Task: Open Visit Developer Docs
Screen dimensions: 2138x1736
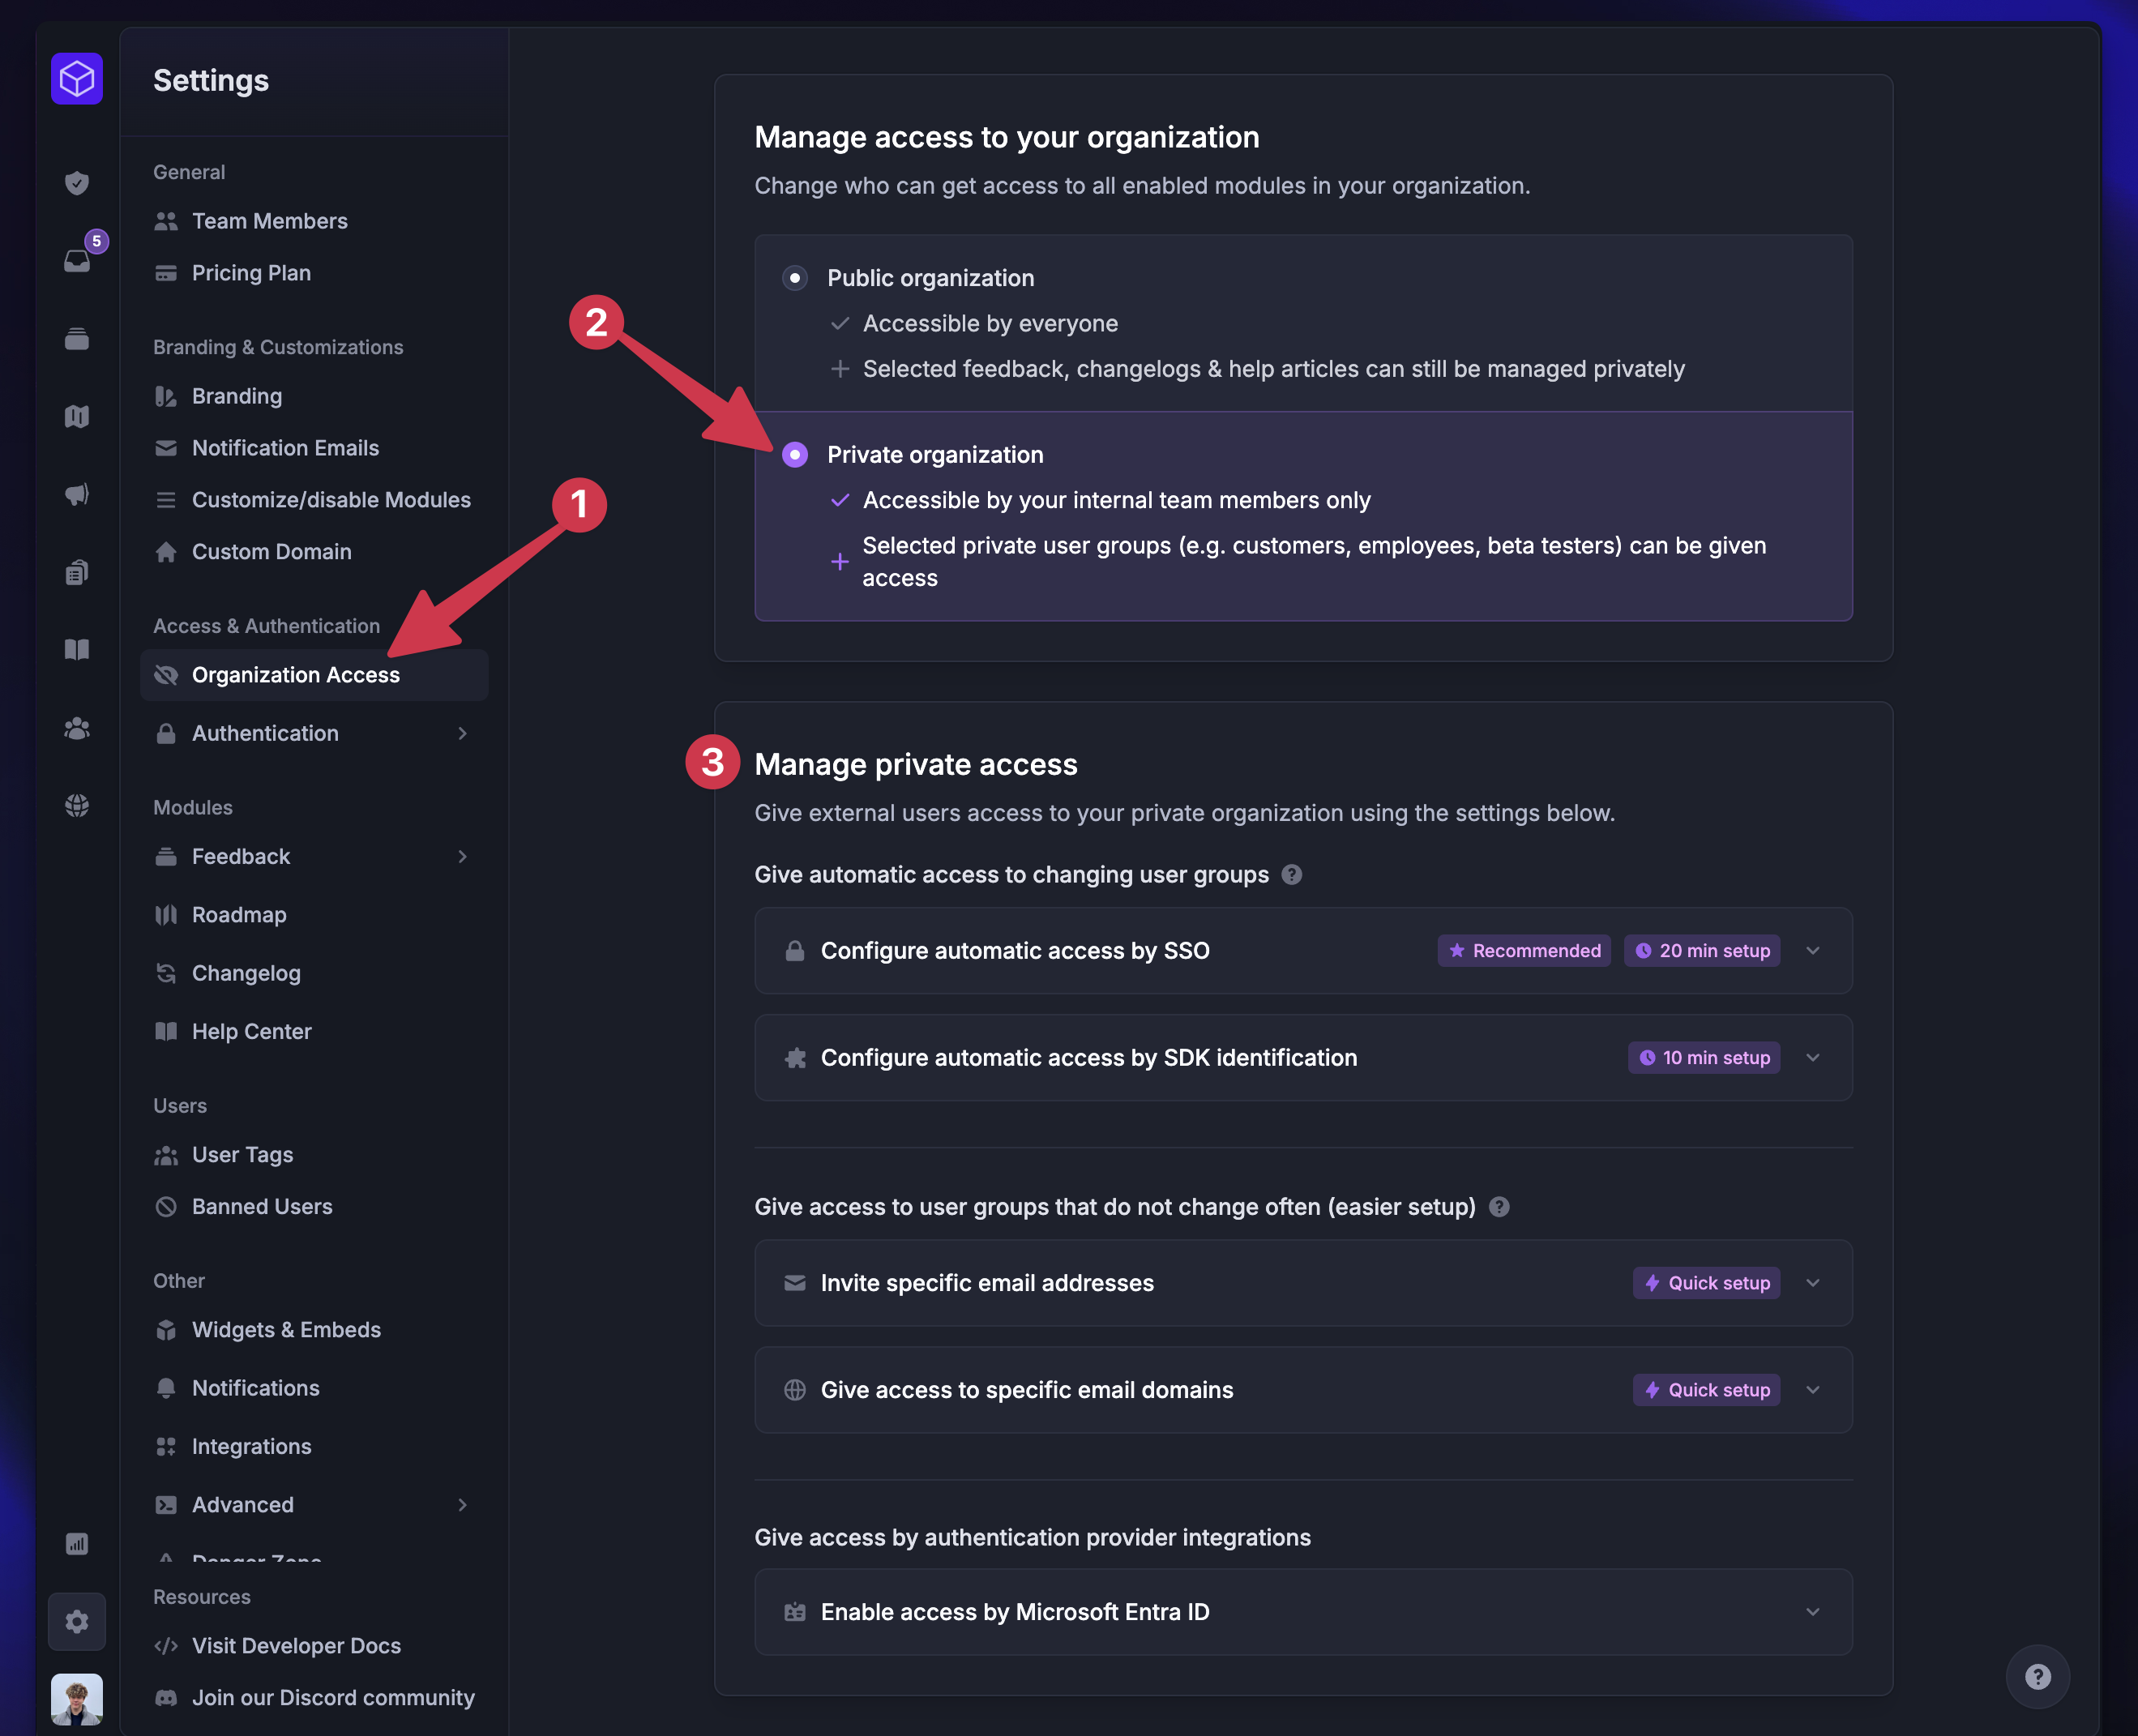Action: coord(295,1645)
